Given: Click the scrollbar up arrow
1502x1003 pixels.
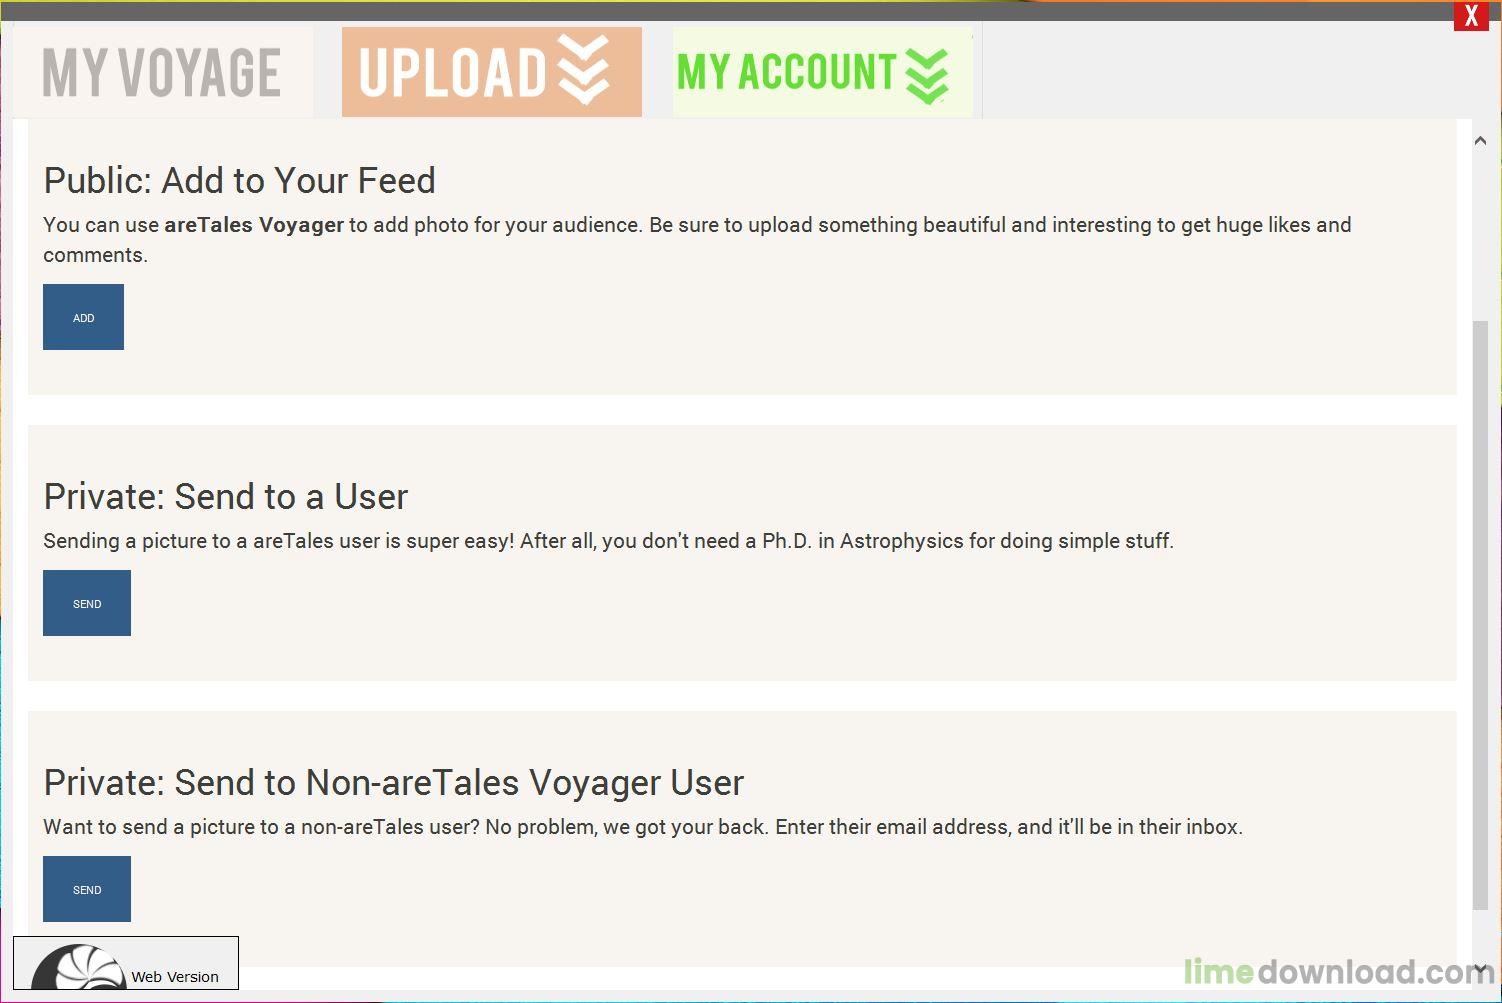Looking at the screenshot, I should (x=1480, y=141).
